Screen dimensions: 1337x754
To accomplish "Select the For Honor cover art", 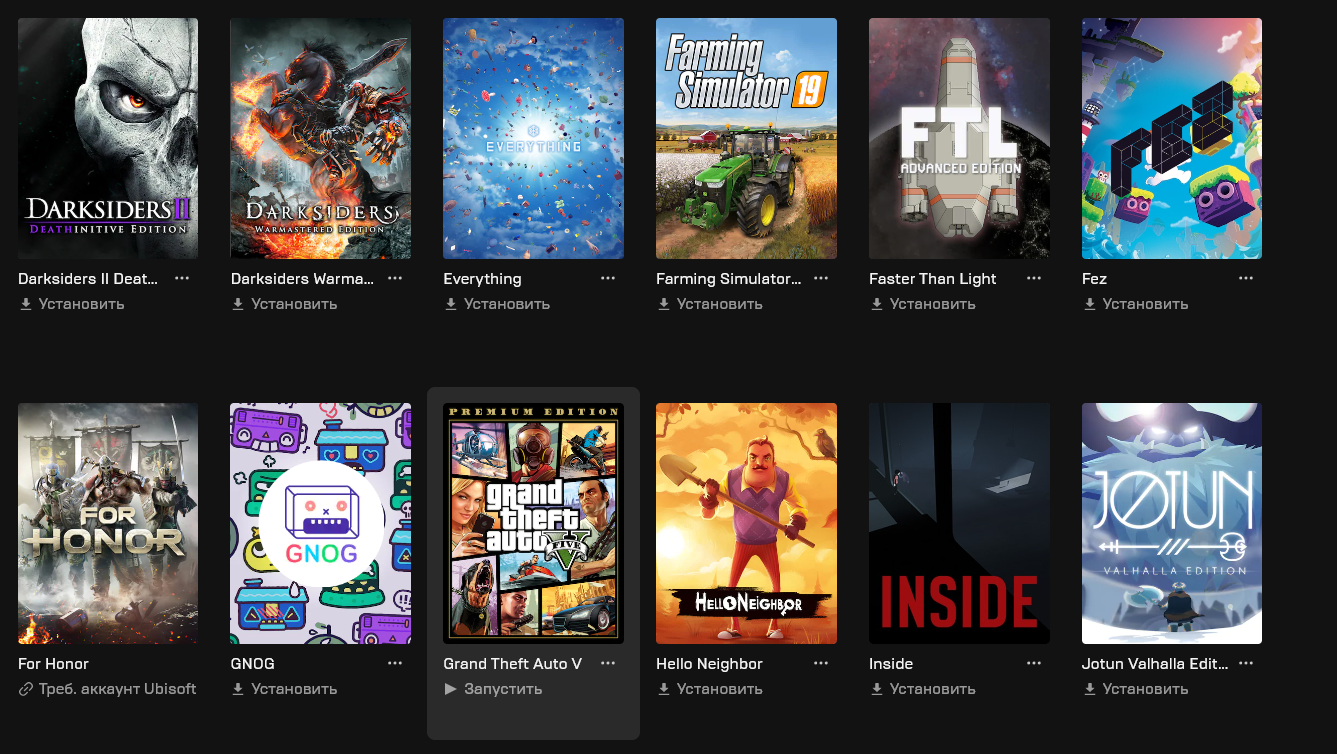I will click(x=108, y=523).
